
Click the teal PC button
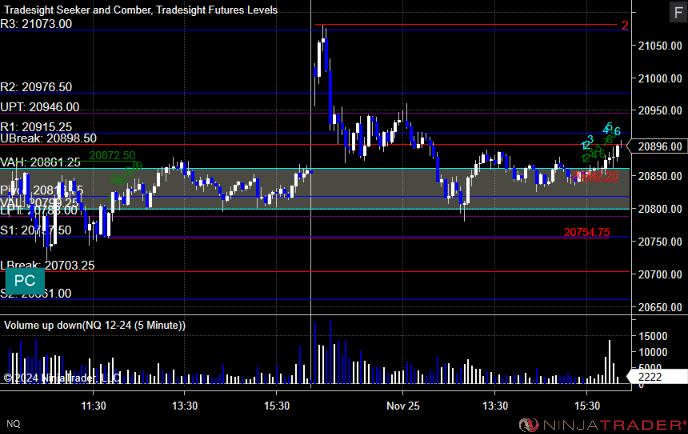coord(25,281)
